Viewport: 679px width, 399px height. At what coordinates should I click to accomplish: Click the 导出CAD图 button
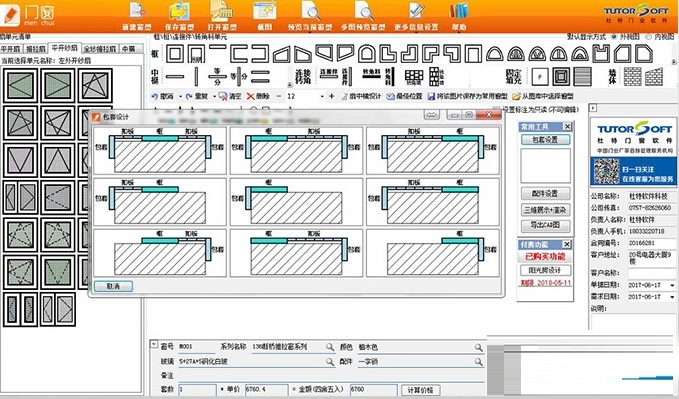(x=545, y=225)
